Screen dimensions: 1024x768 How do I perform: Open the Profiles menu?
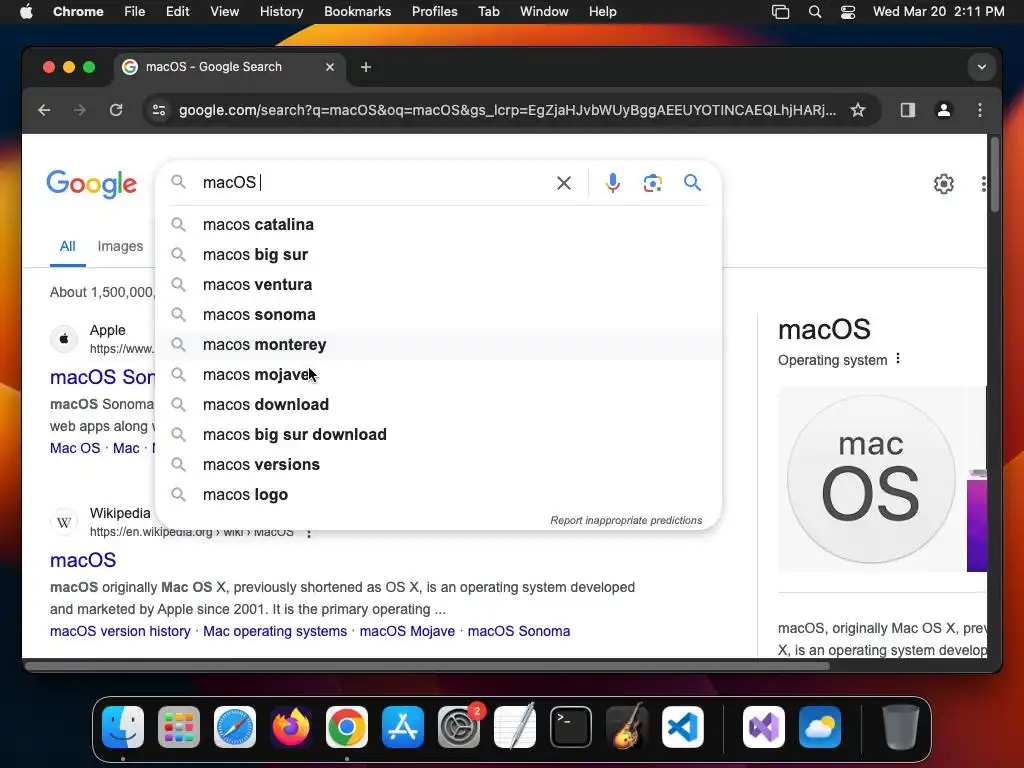(434, 12)
